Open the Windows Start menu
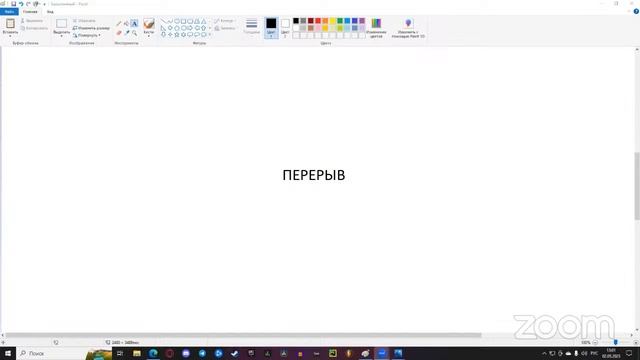Viewport: 640px width, 360px height. click(x=8, y=353)
